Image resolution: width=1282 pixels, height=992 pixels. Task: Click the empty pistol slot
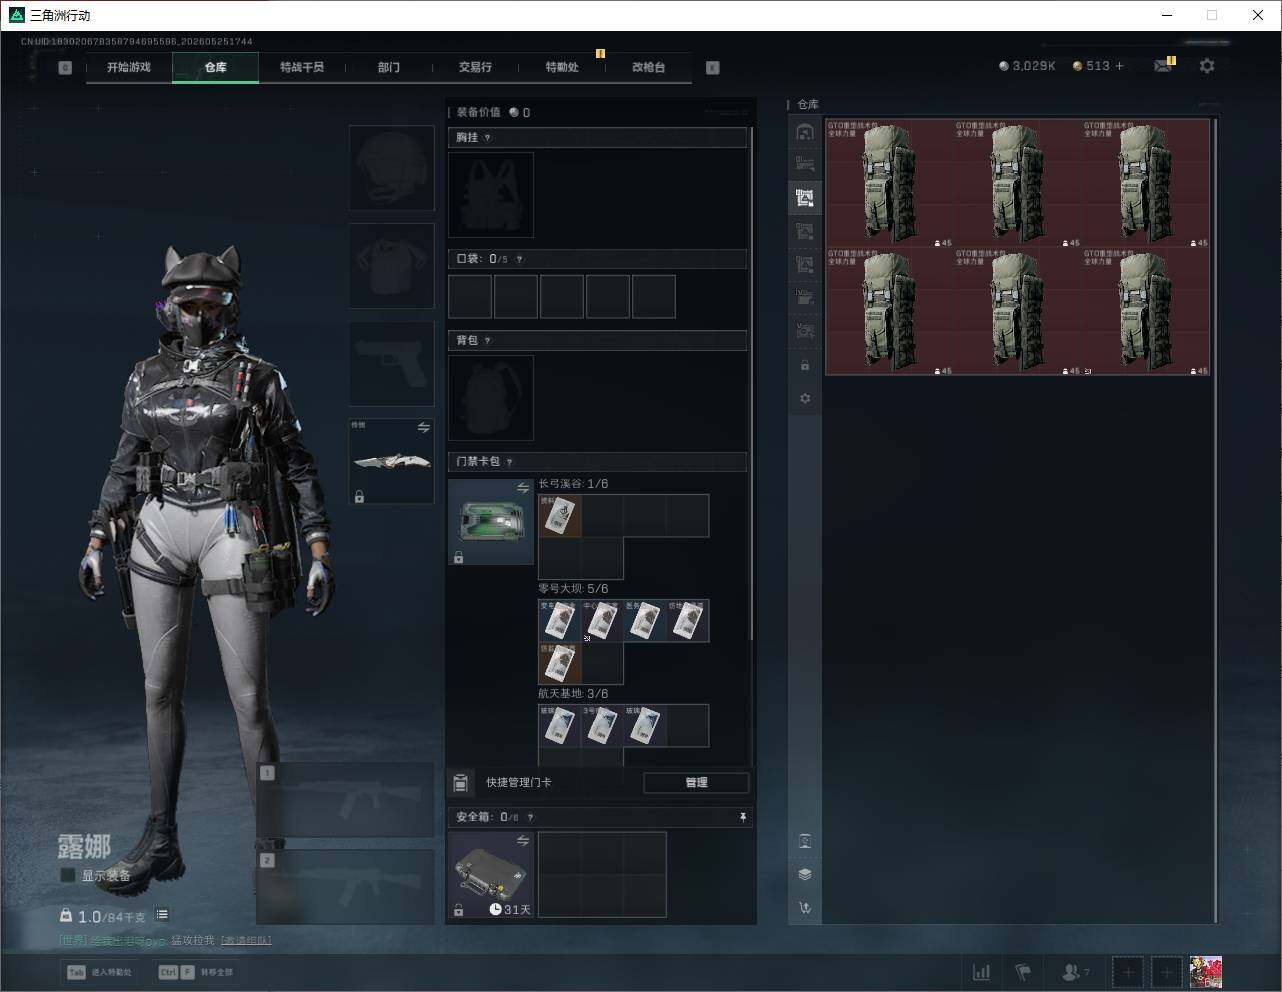click(x=392, y=363)
